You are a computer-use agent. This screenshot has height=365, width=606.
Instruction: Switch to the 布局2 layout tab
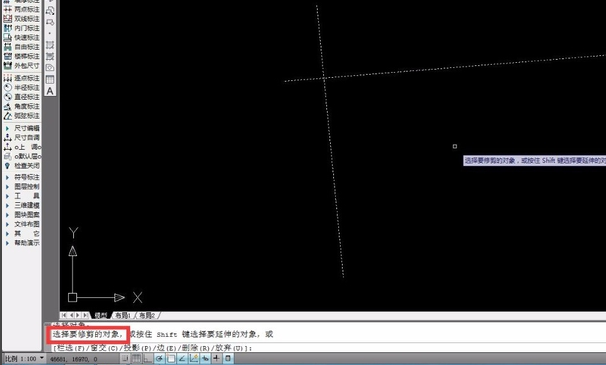tap(147, 316)
